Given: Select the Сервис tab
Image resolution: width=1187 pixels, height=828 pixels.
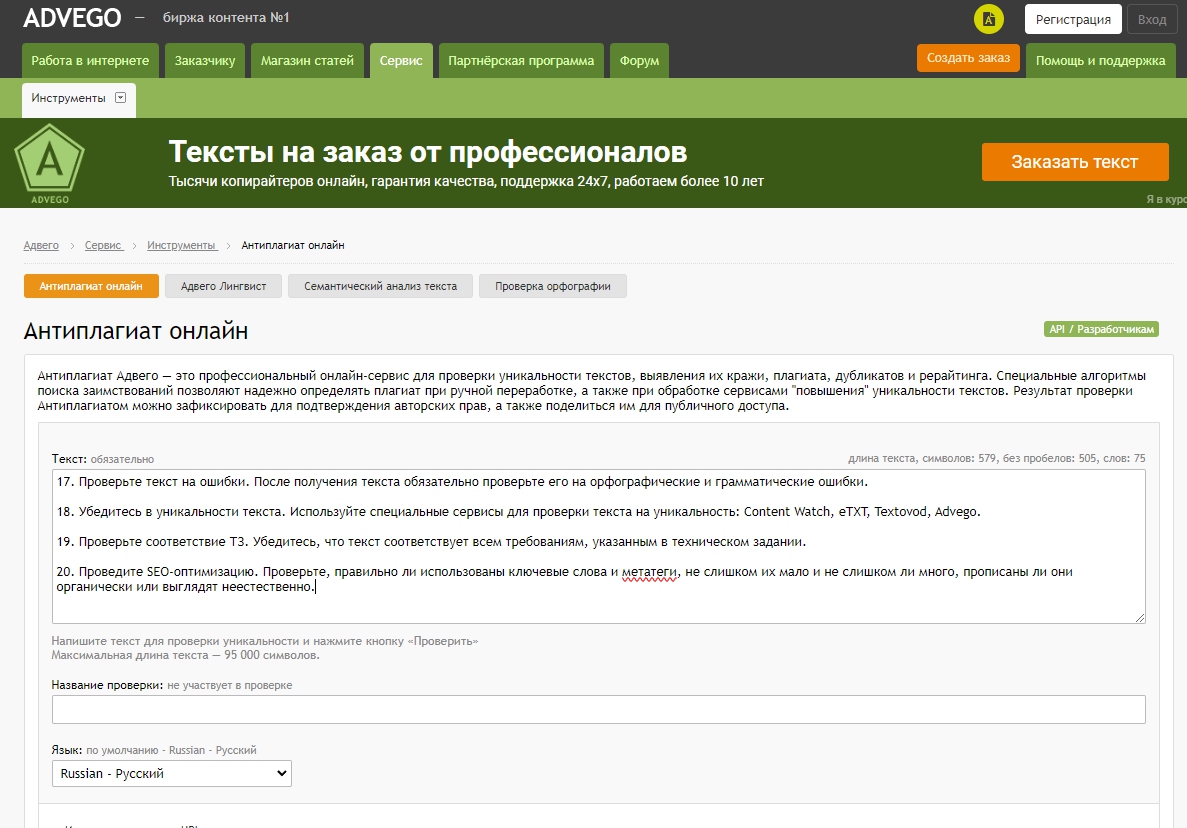Looking at the screenshot, I should click(401, 61).
